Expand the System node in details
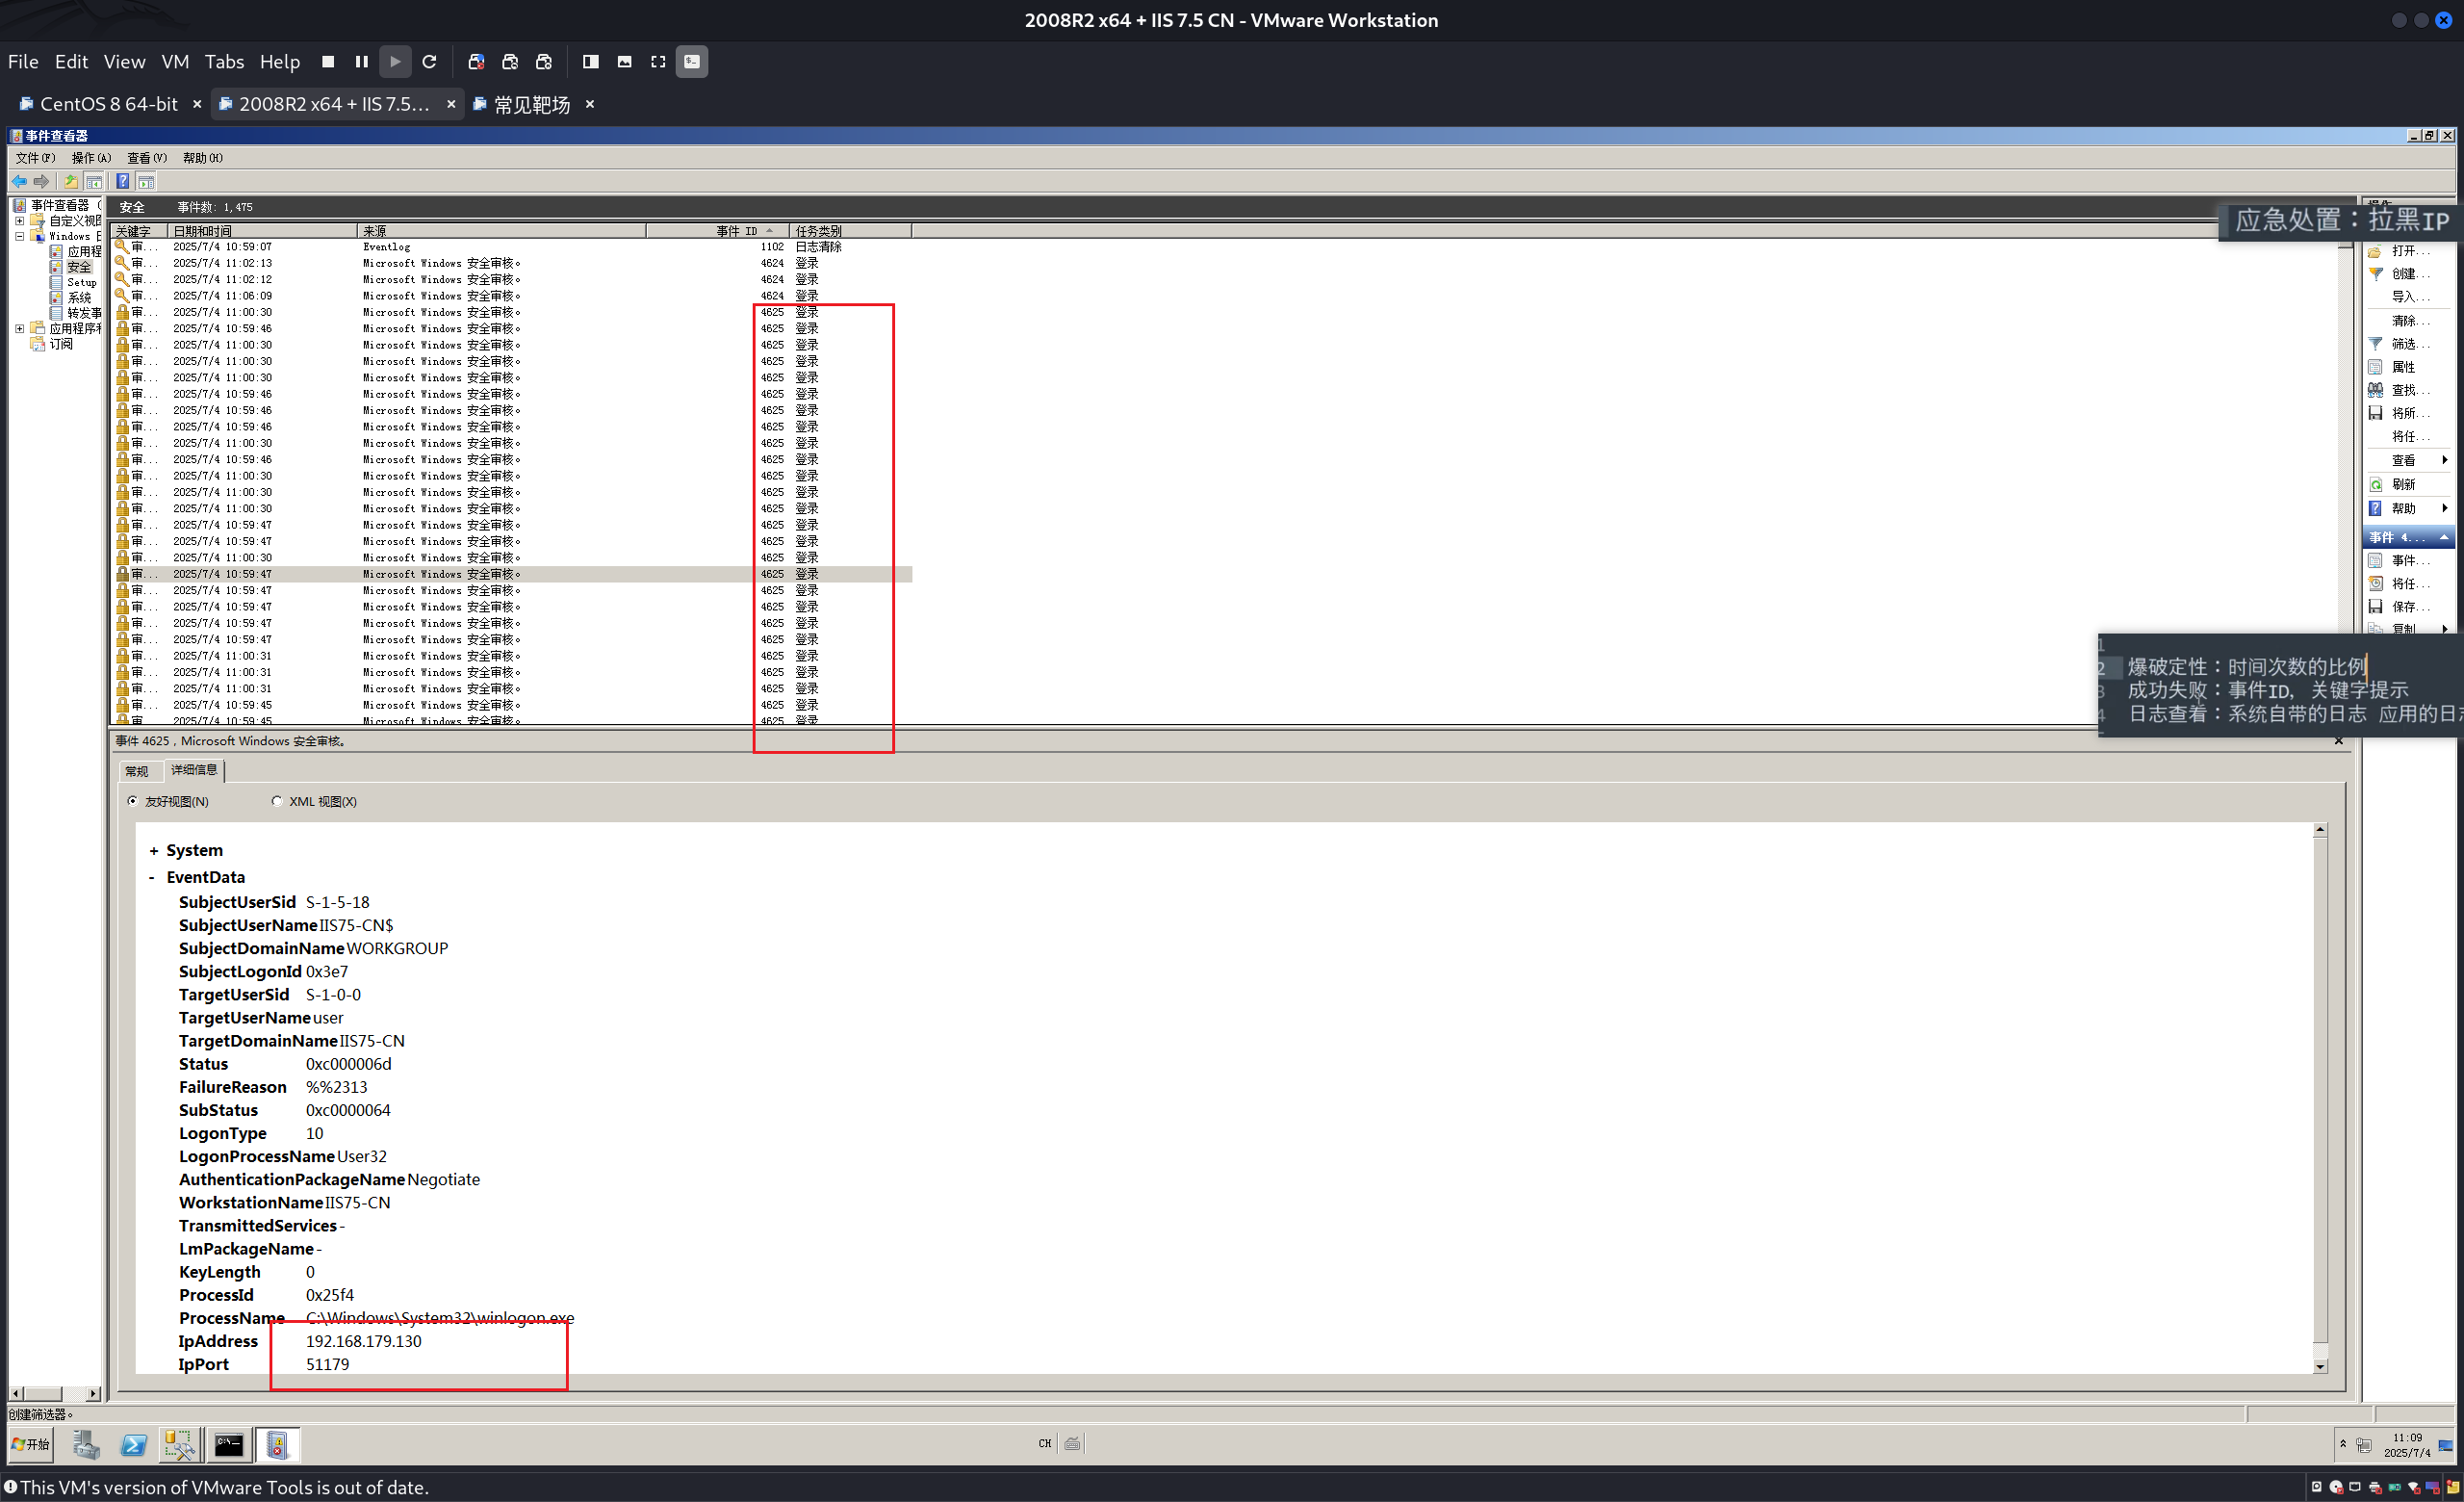Image resolution: width=2464 pixels, height=1502 pixels. pyautogui.click(x=154, y=851)
